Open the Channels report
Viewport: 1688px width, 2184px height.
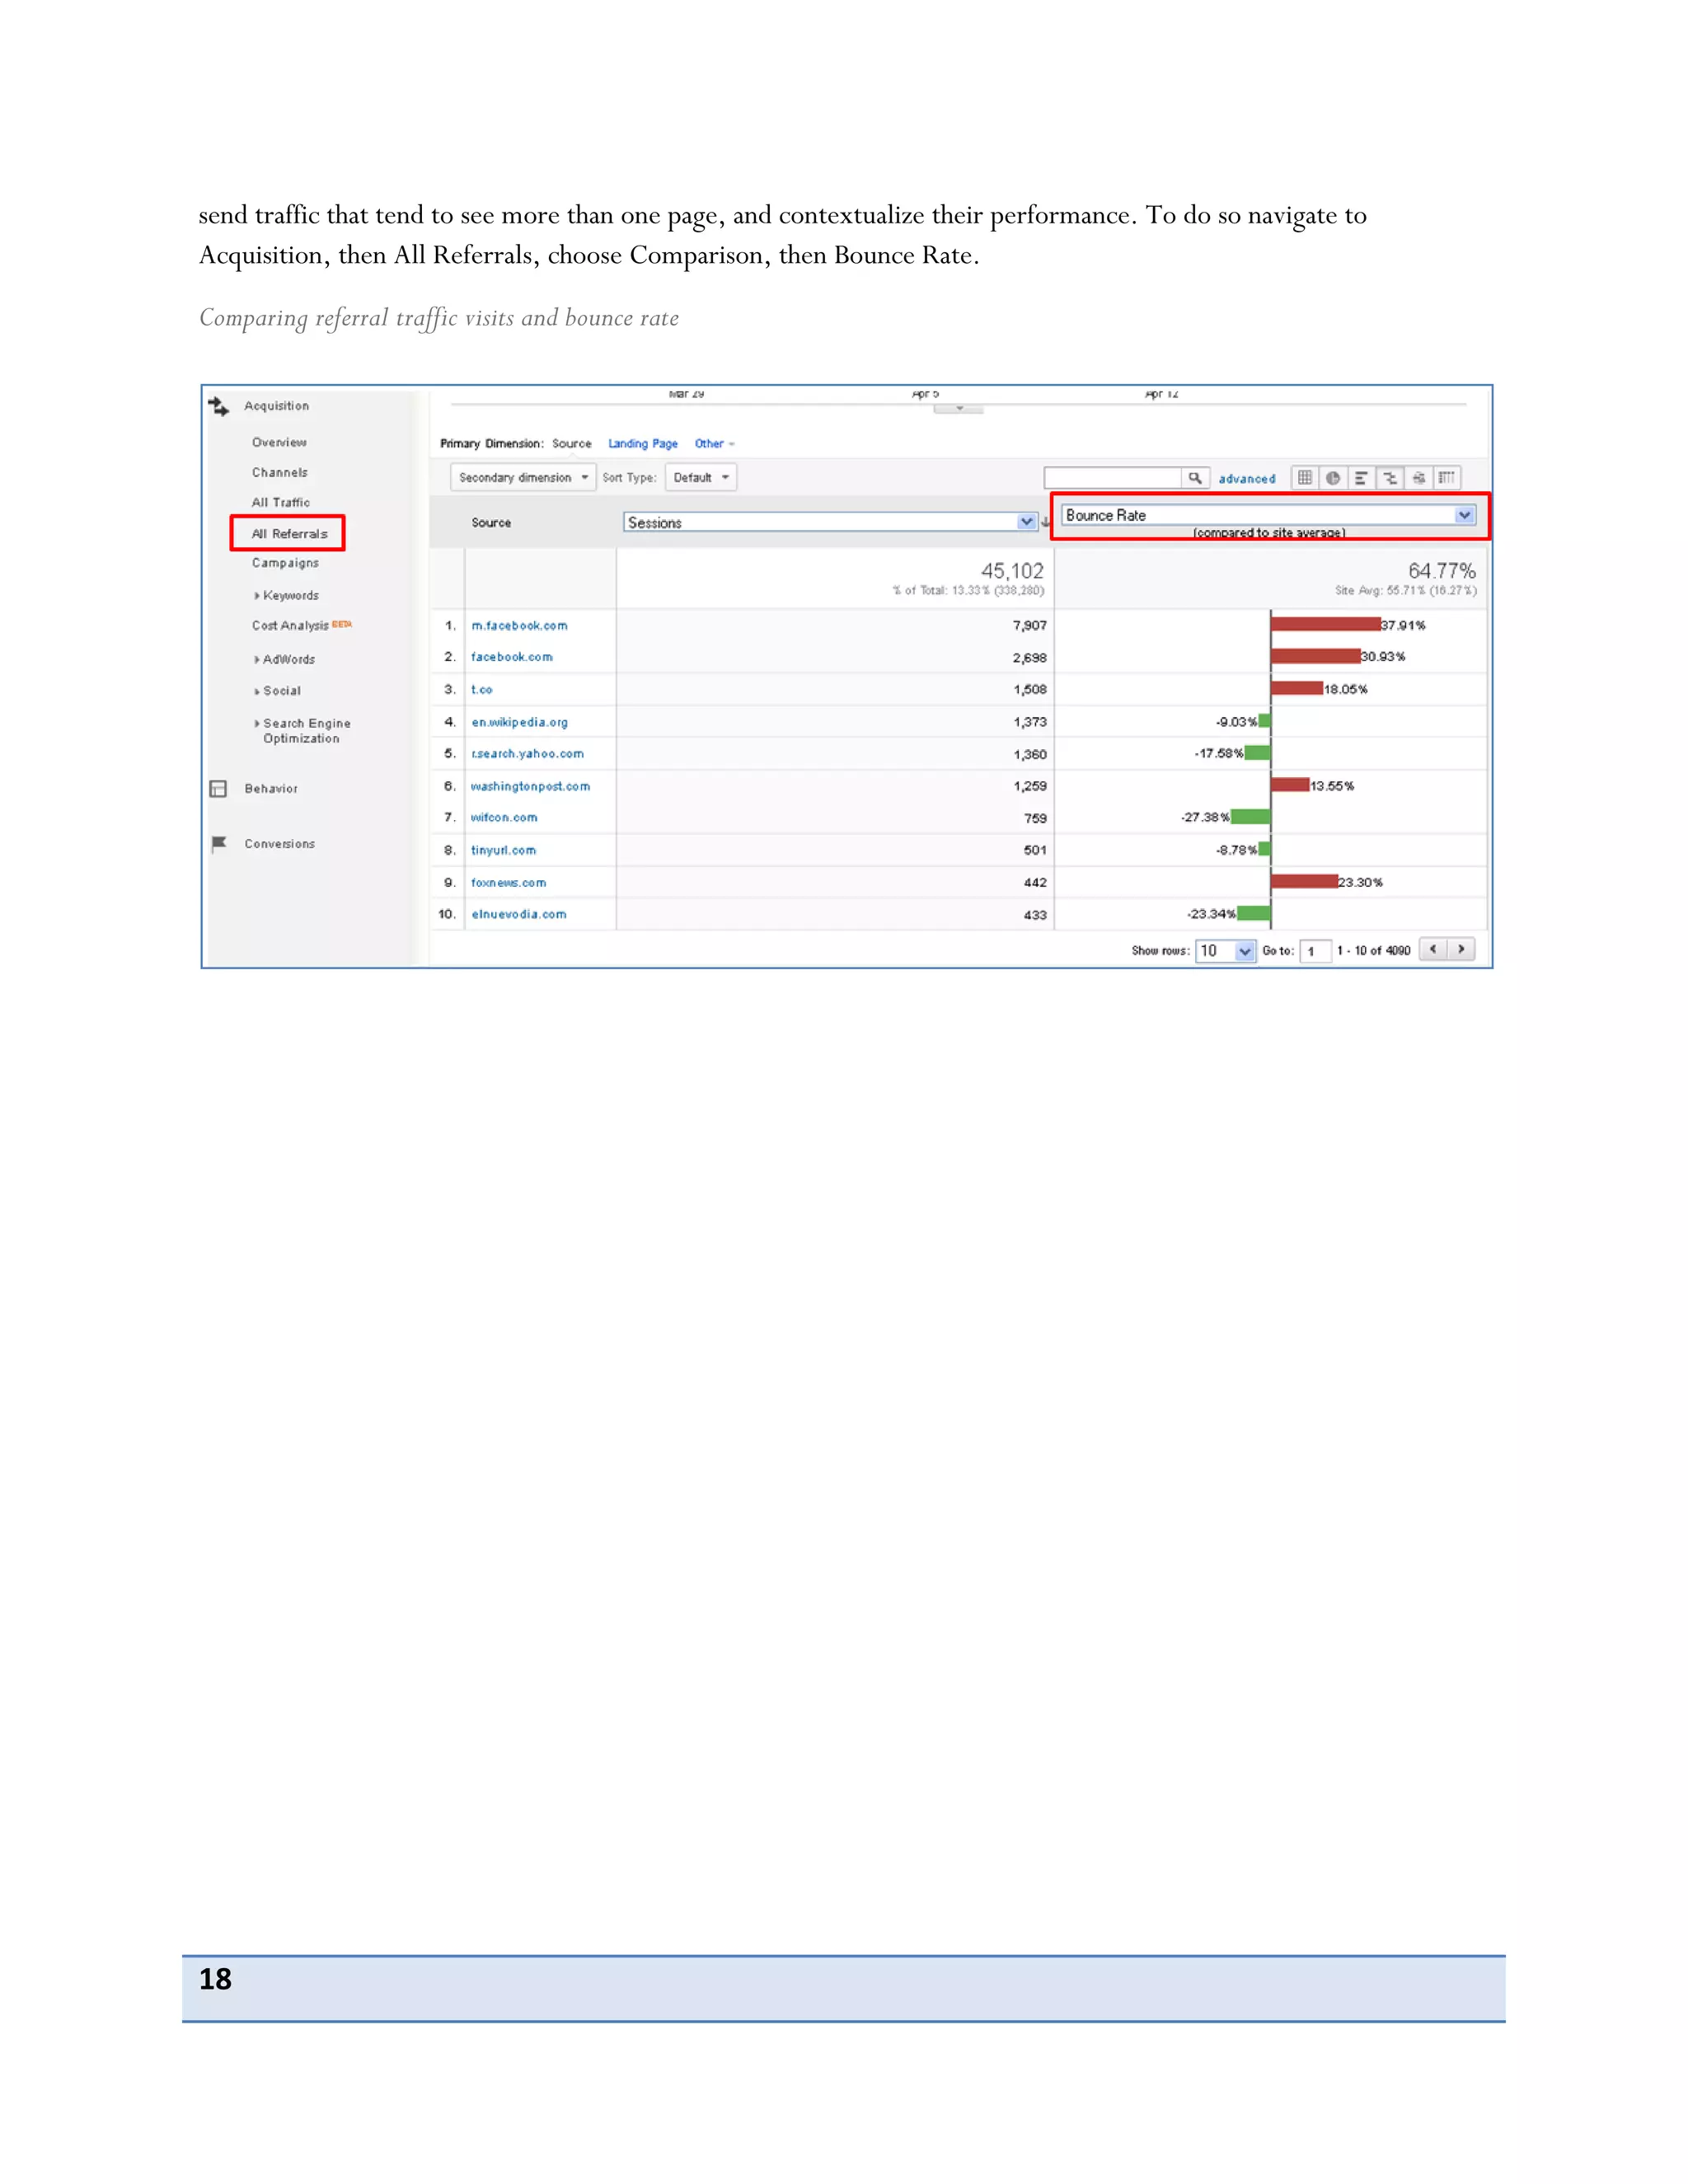pyautogui.click(x=280, y=472)
